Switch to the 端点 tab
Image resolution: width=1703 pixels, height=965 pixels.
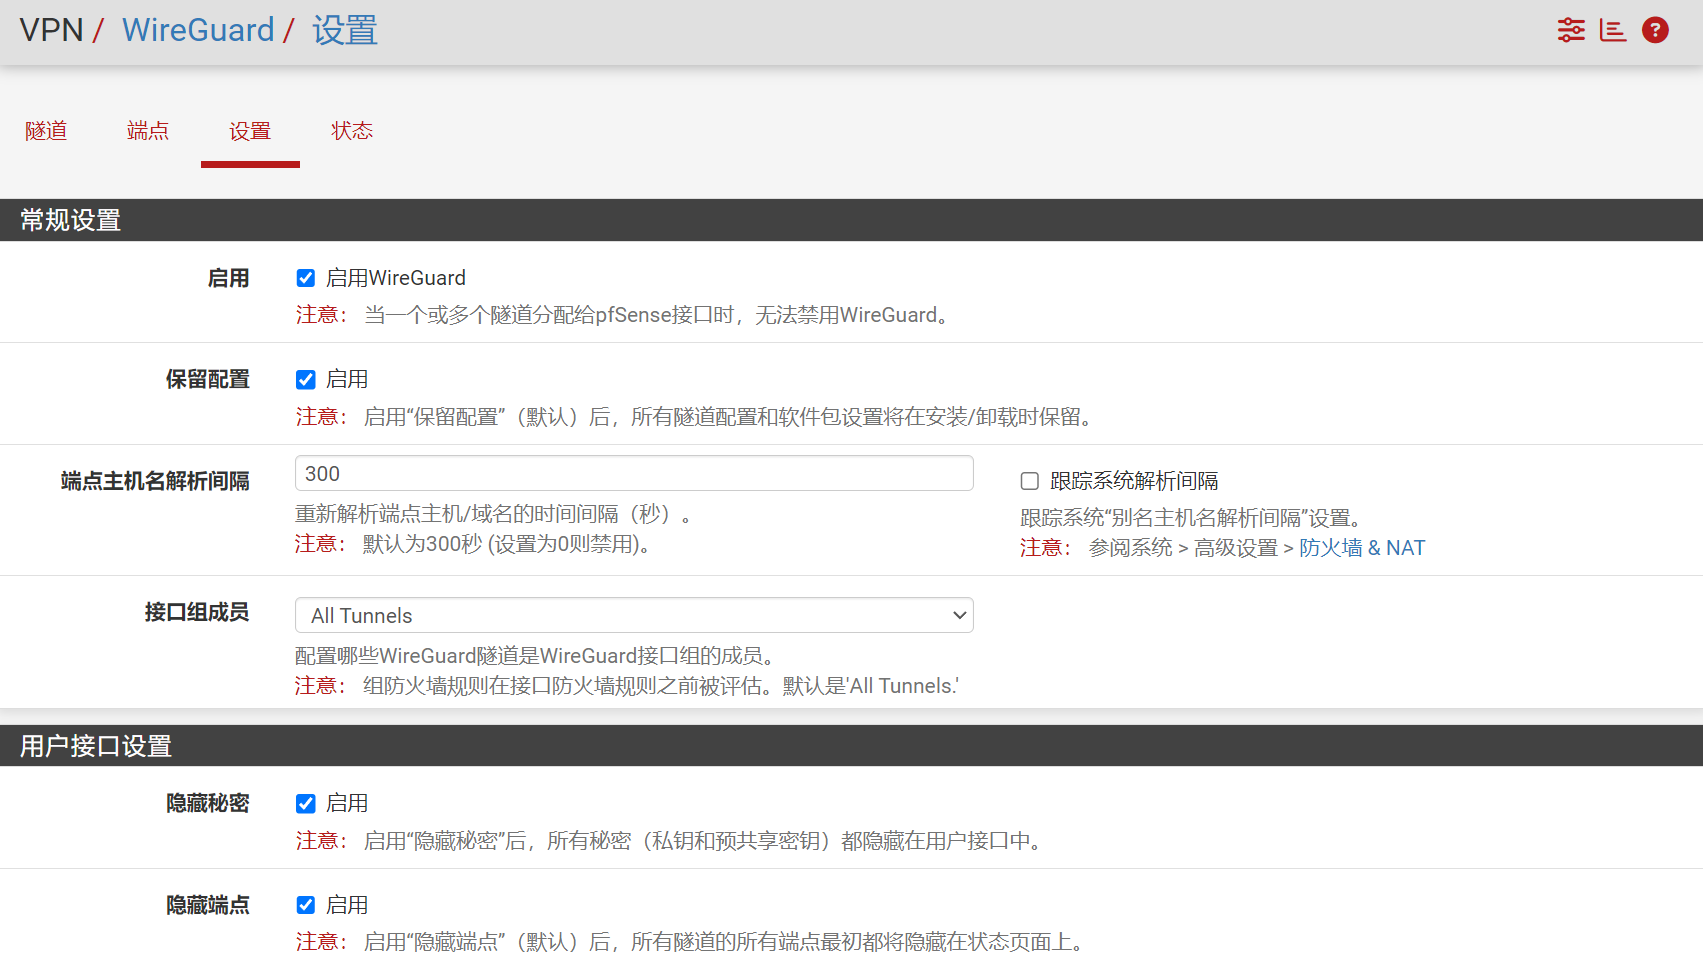point(148,131)
